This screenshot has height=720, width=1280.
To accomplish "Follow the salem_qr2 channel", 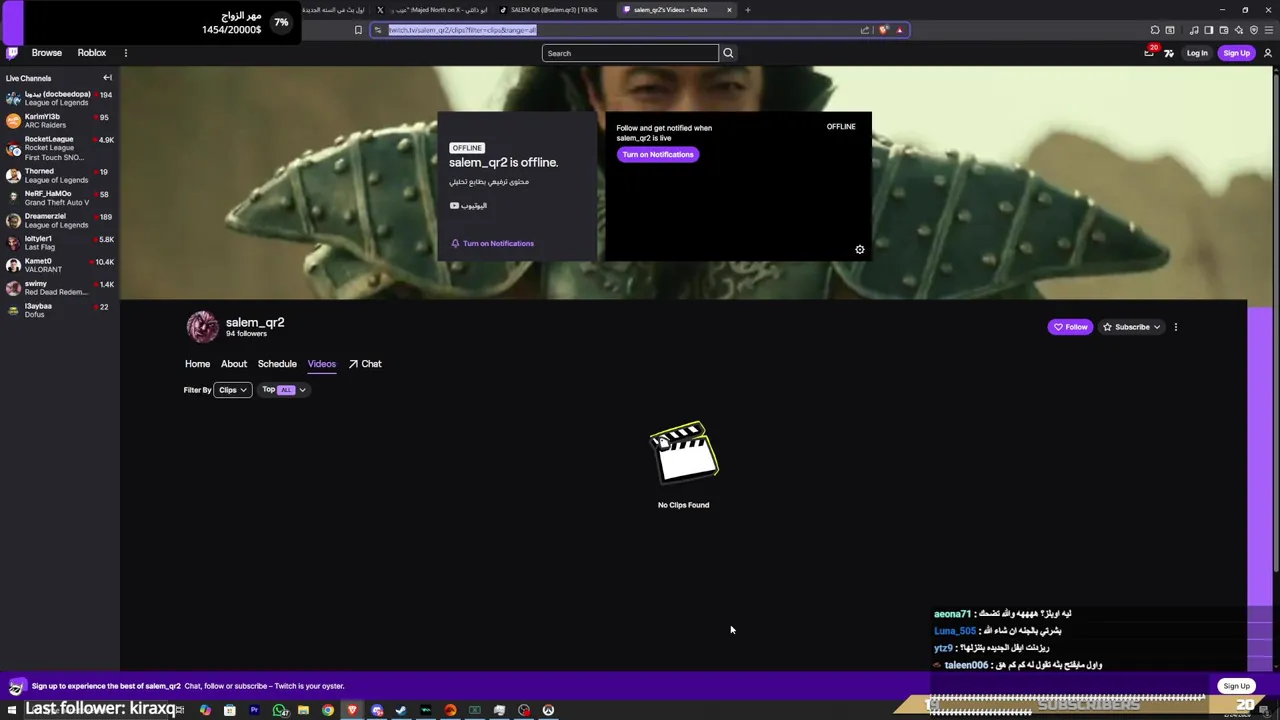I will 1070,327.
